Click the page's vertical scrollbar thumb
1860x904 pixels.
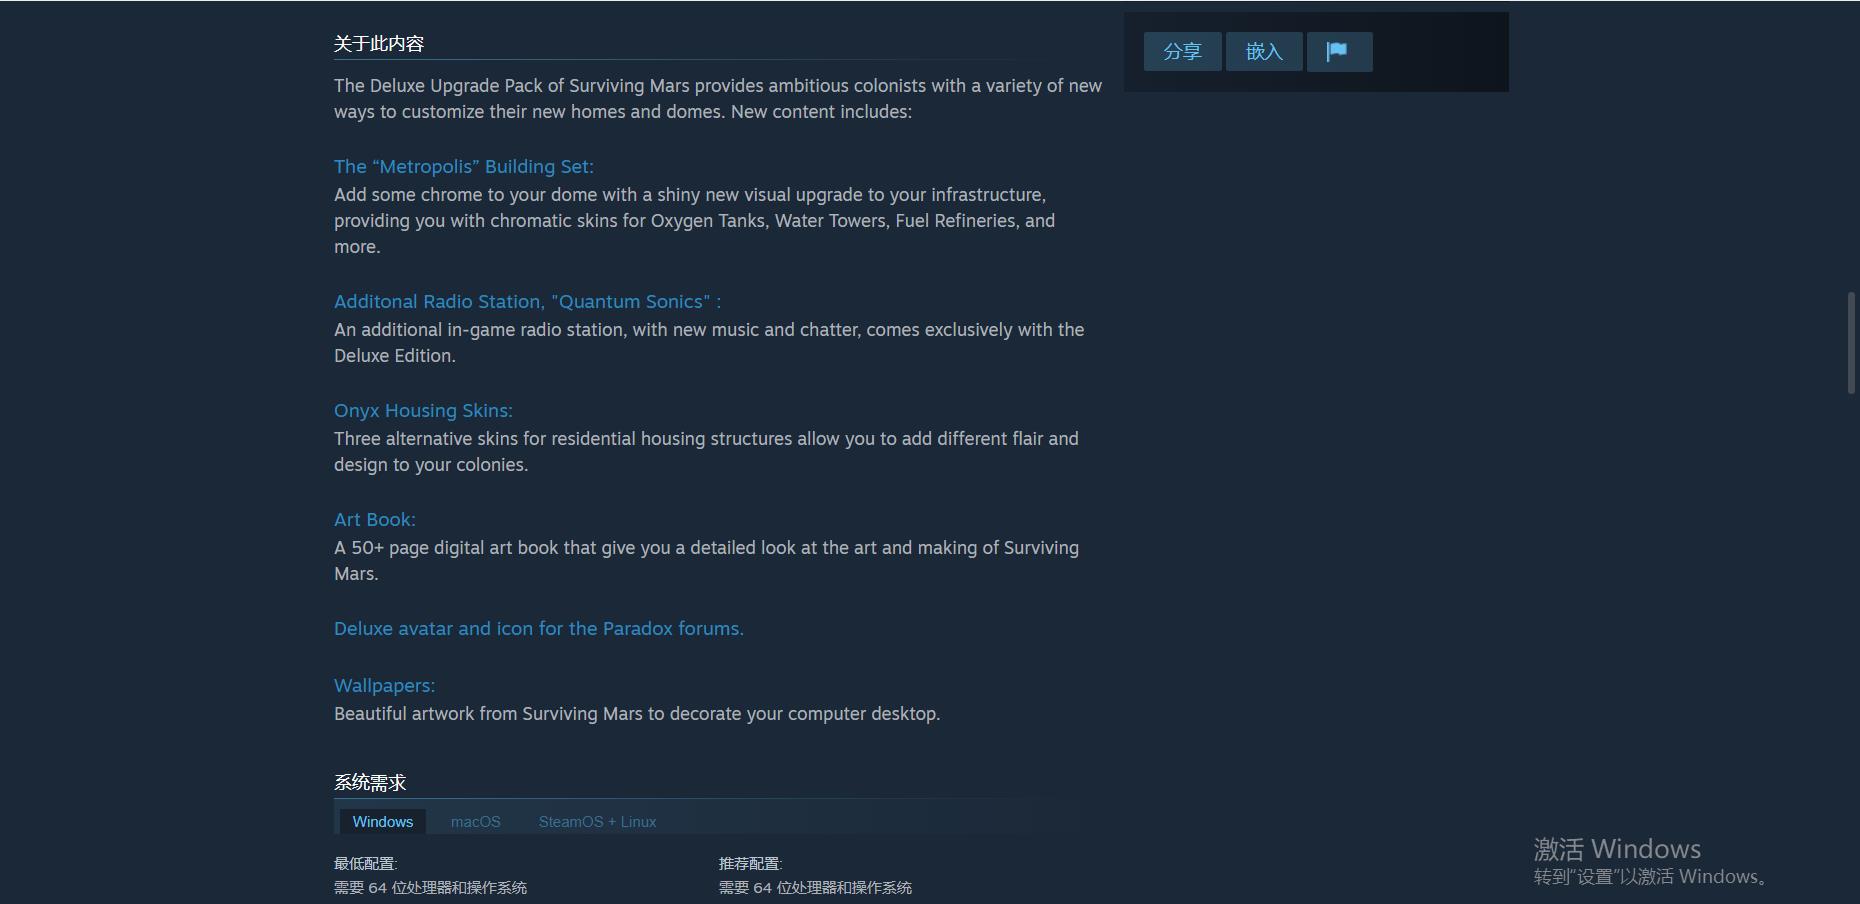[1851, 343]
